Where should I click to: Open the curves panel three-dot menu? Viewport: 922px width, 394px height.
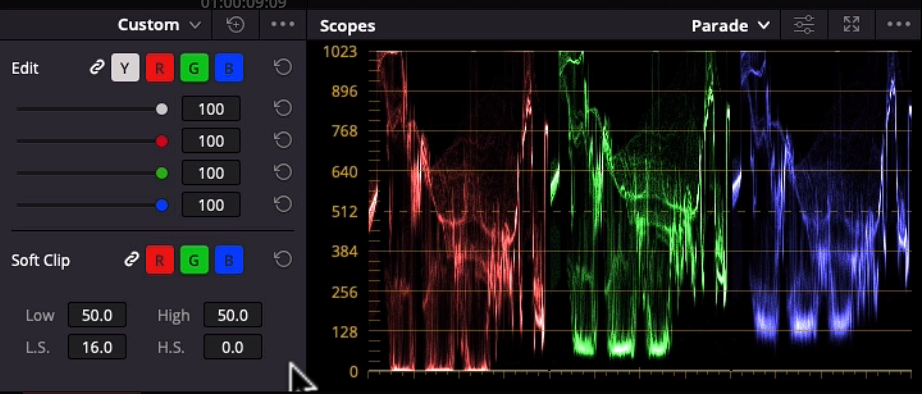point(282,25)
